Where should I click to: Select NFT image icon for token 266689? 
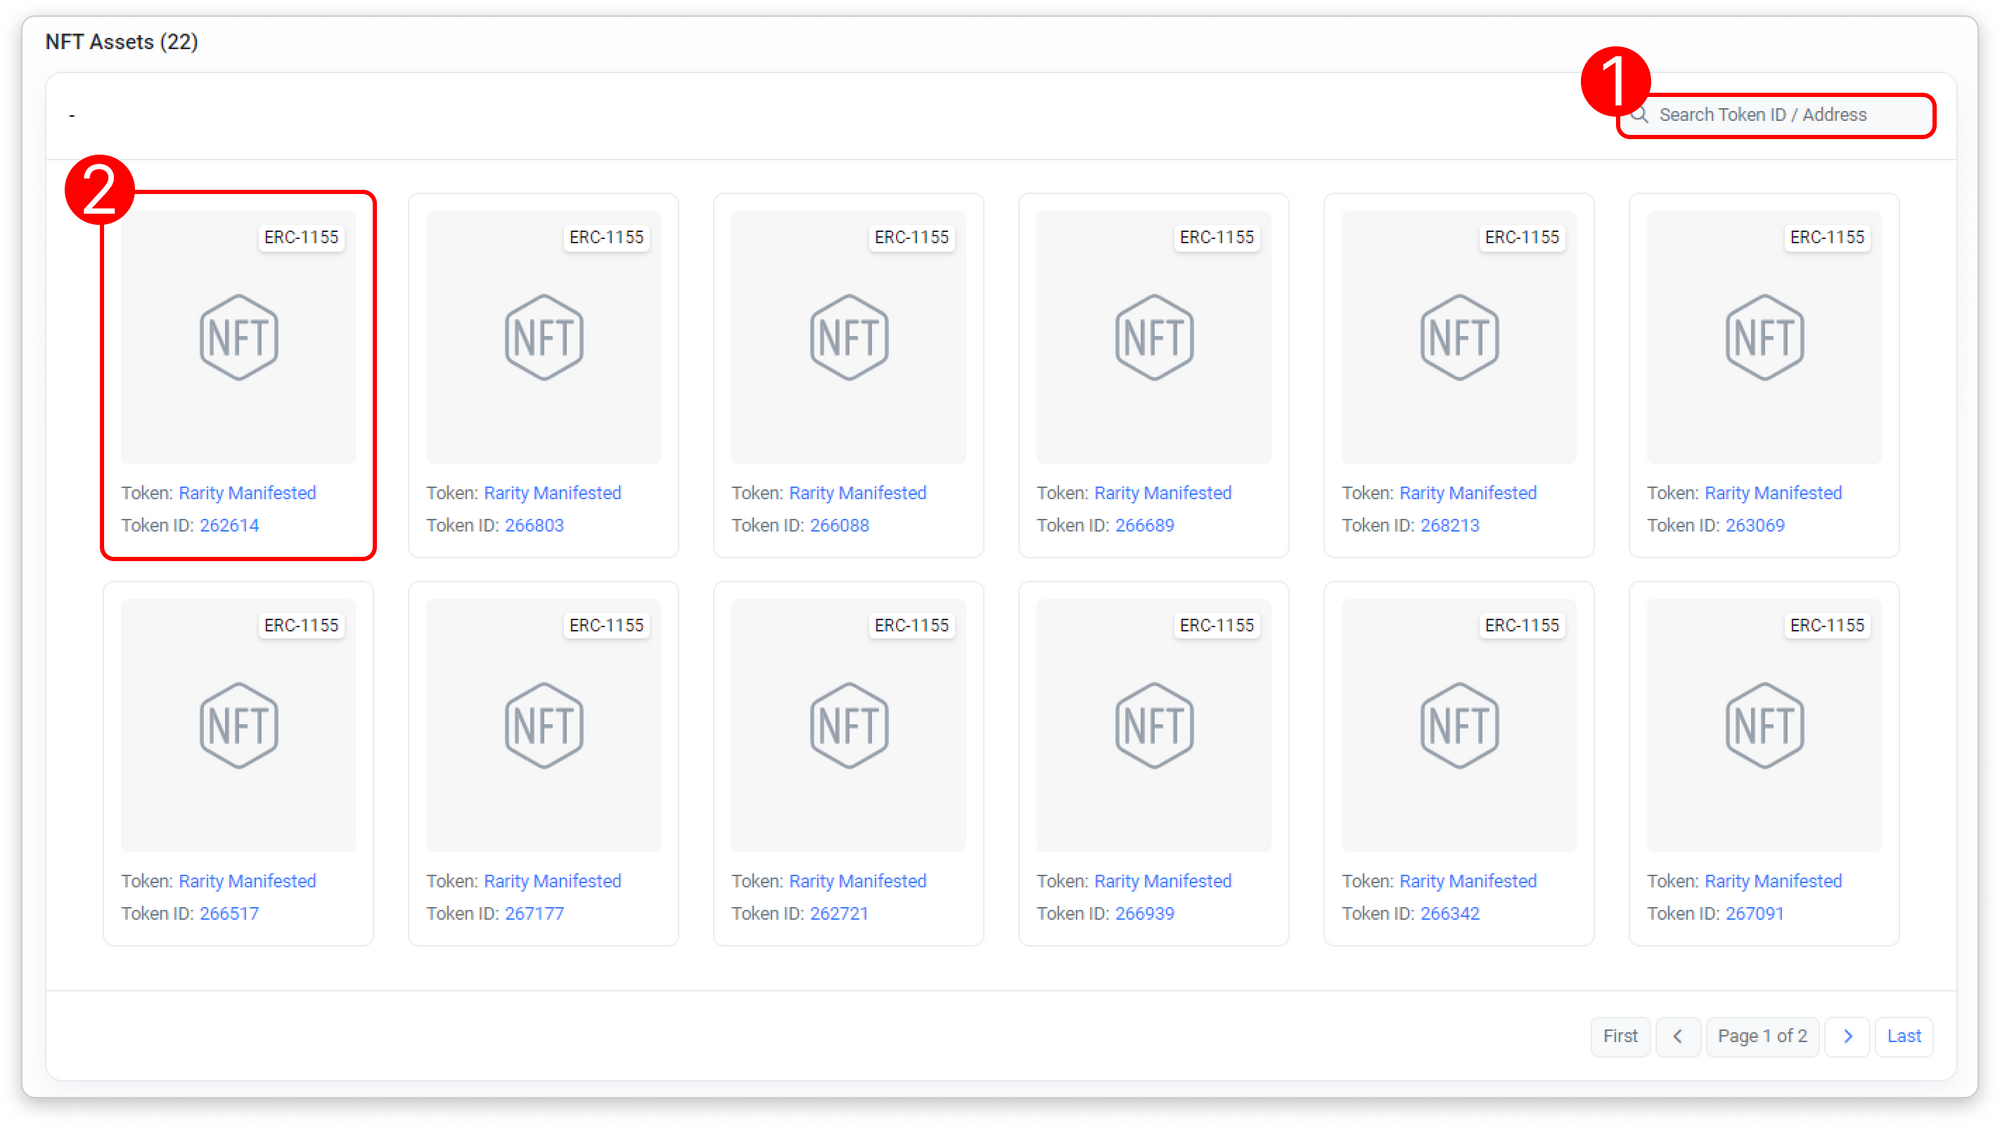pos(1154,337)
